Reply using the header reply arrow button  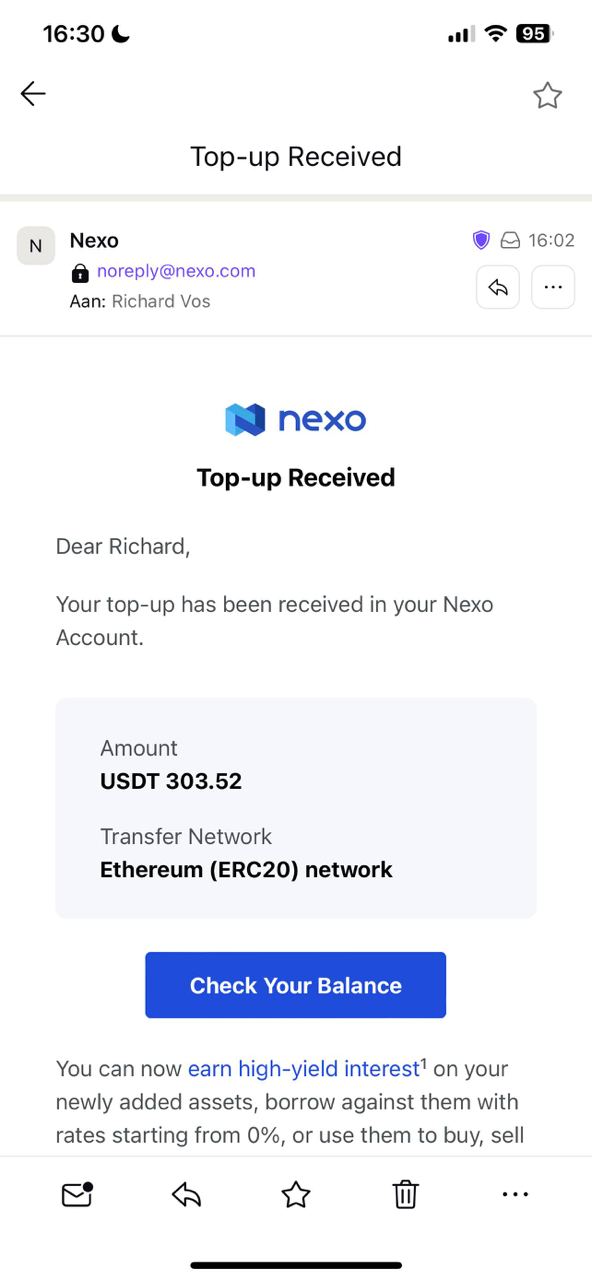(498, 288)
